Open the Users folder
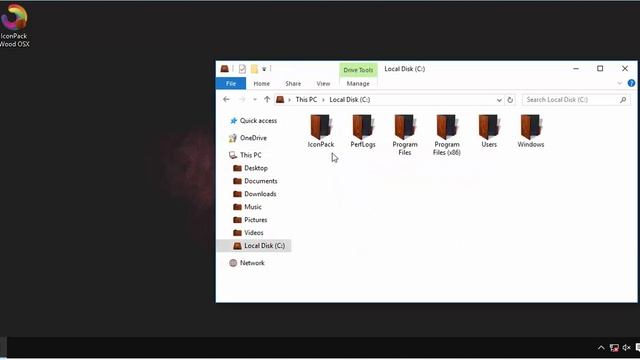Screen dimensions: 640x360 [x=489, y=131]
